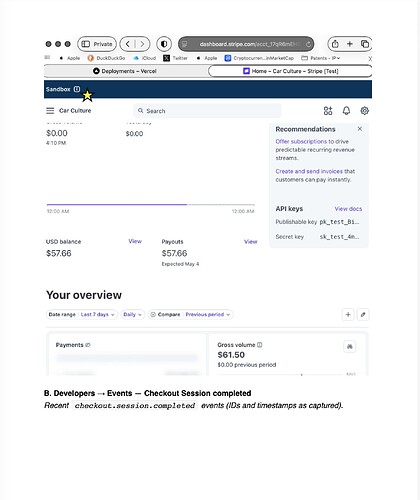Reveal the Secret key sk_test value
420x500 pixels.
point(339,237)
